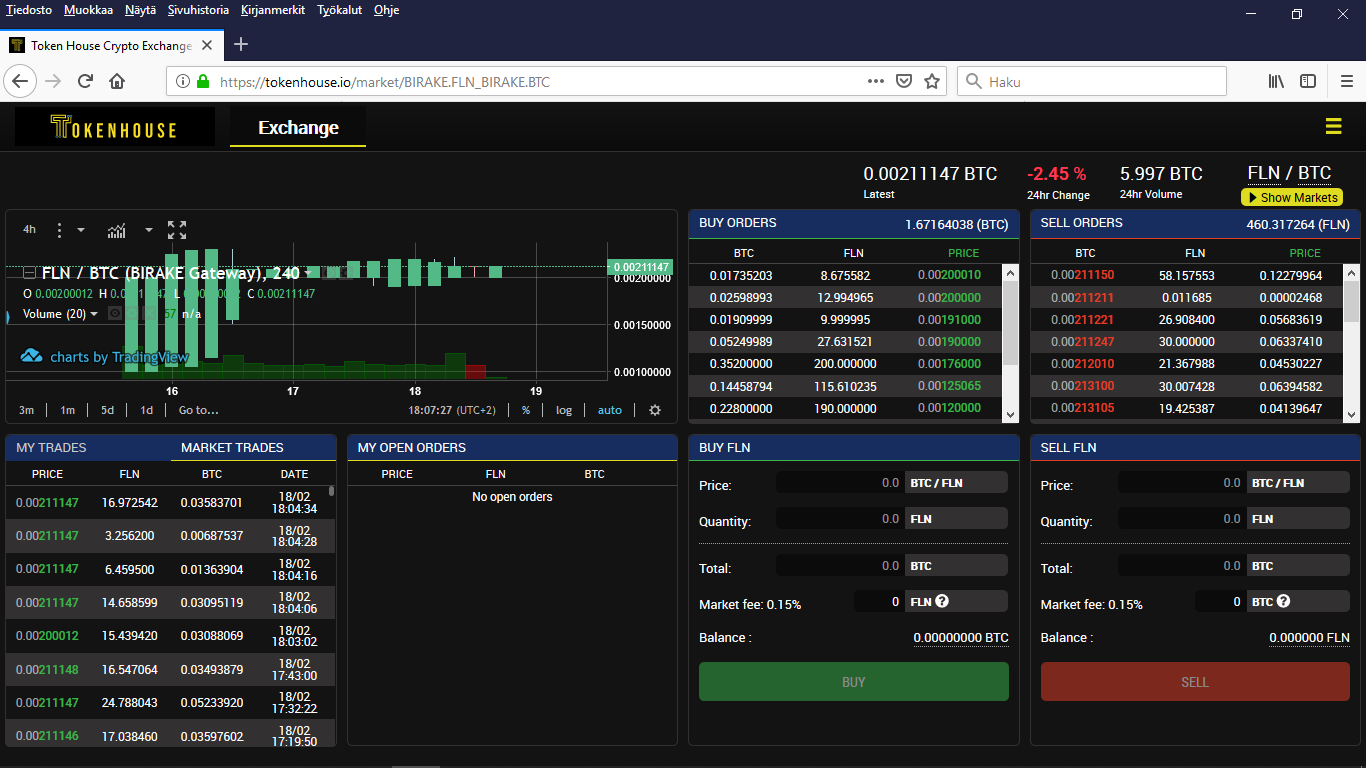Select the 1d chart range
This screenshot has width=1366, height=768.
point(146,410)
